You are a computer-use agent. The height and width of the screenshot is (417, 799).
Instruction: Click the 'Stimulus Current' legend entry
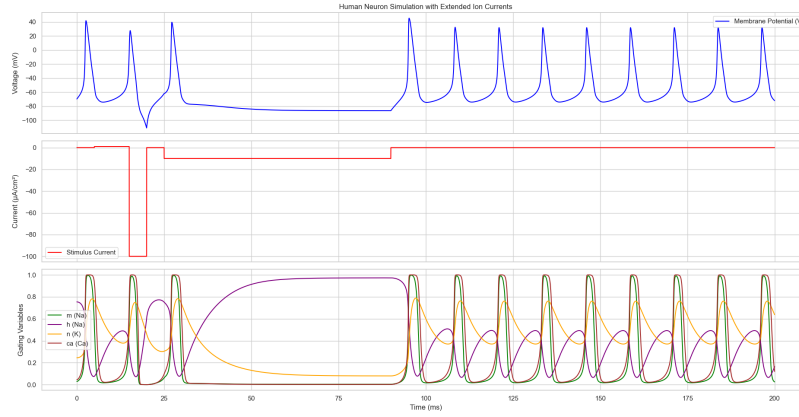(82, 252)
